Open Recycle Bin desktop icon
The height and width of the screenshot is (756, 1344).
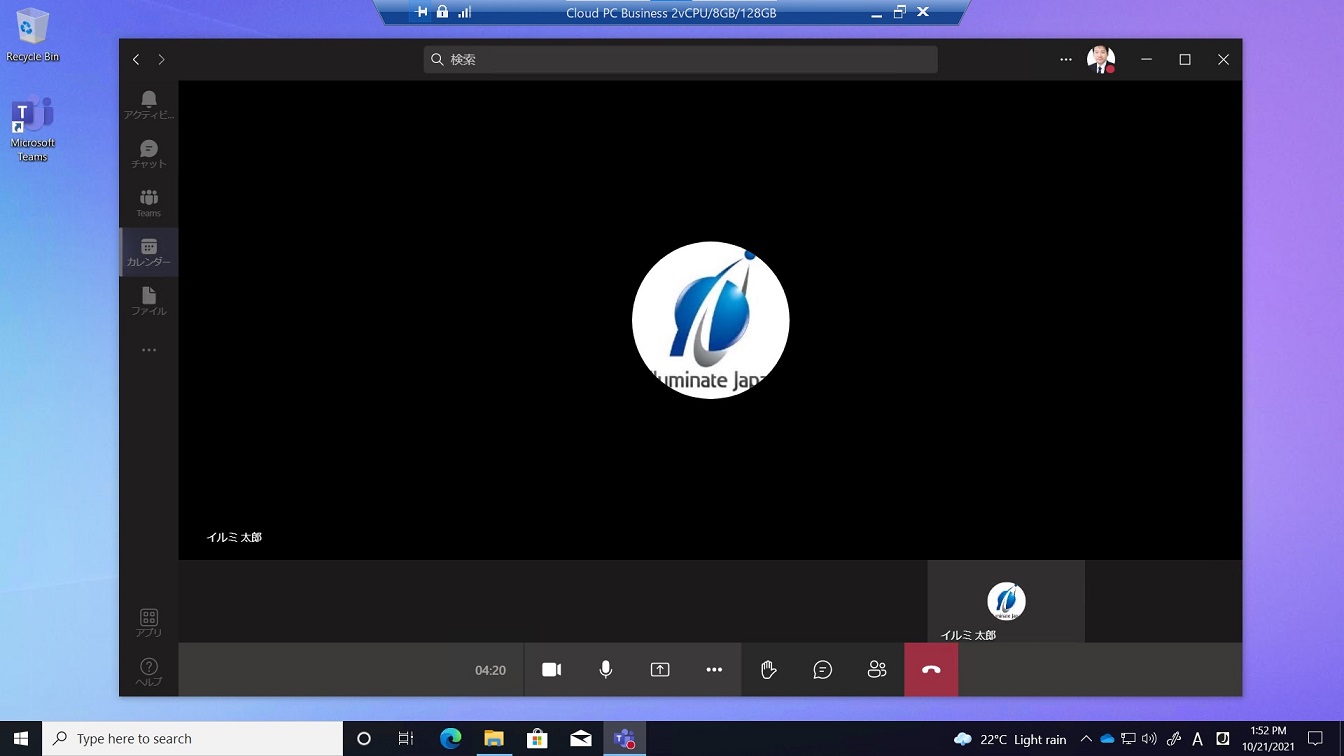coord(33,35)
